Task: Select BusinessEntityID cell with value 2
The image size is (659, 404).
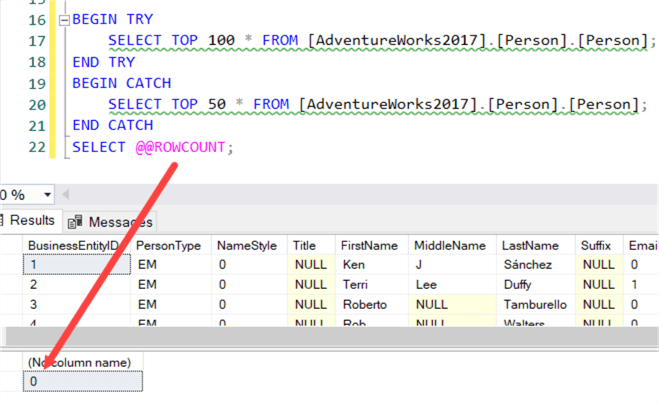Action: point(76,285)
